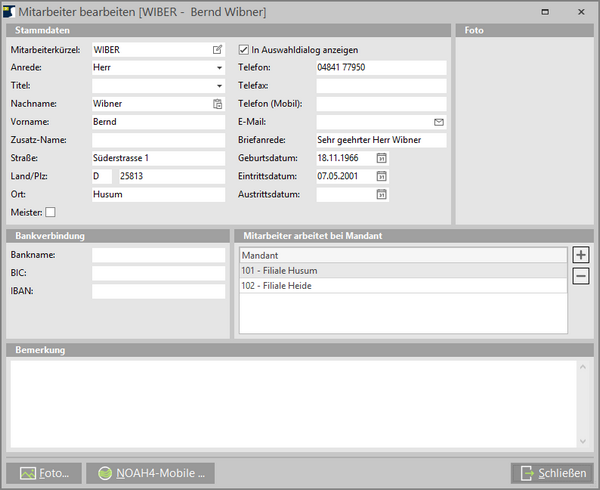Open the Austrittsdatum calendar picker
Image resolution: width=600 pixels, height=490 pixels.
coord(381,194)
